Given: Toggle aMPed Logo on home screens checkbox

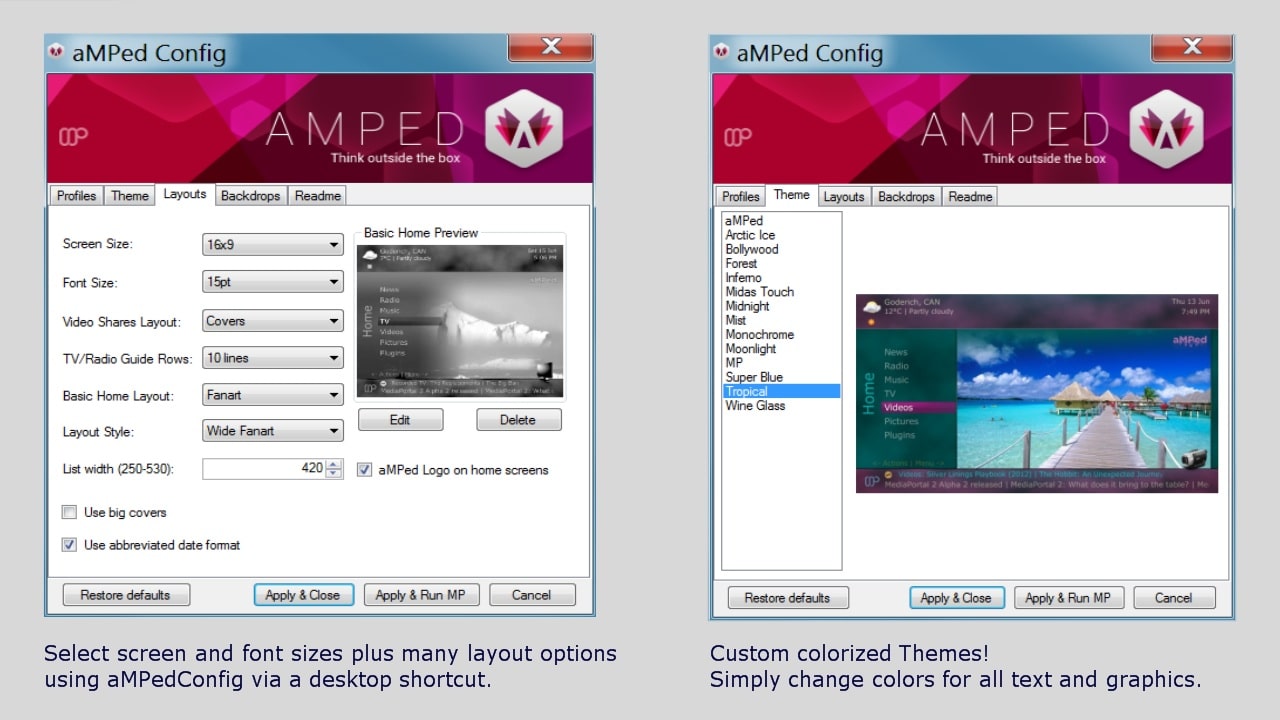Looking at the screenshot, I should pos(364,470).
